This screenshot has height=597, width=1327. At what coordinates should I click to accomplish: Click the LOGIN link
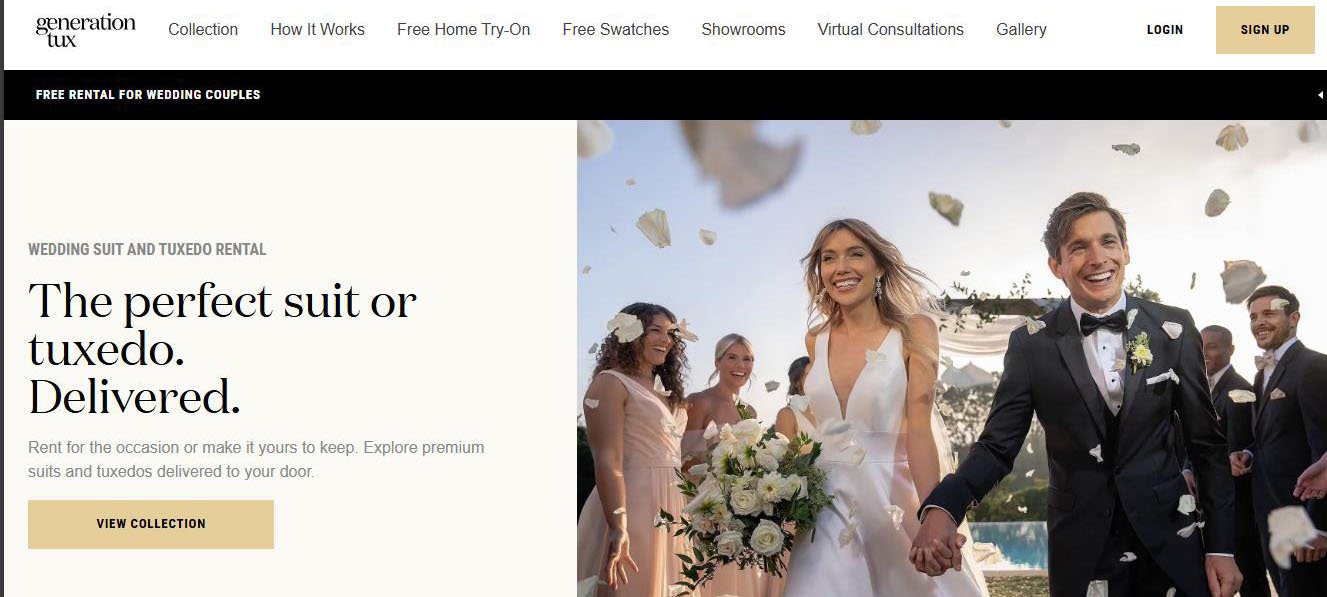point(1164,30)
